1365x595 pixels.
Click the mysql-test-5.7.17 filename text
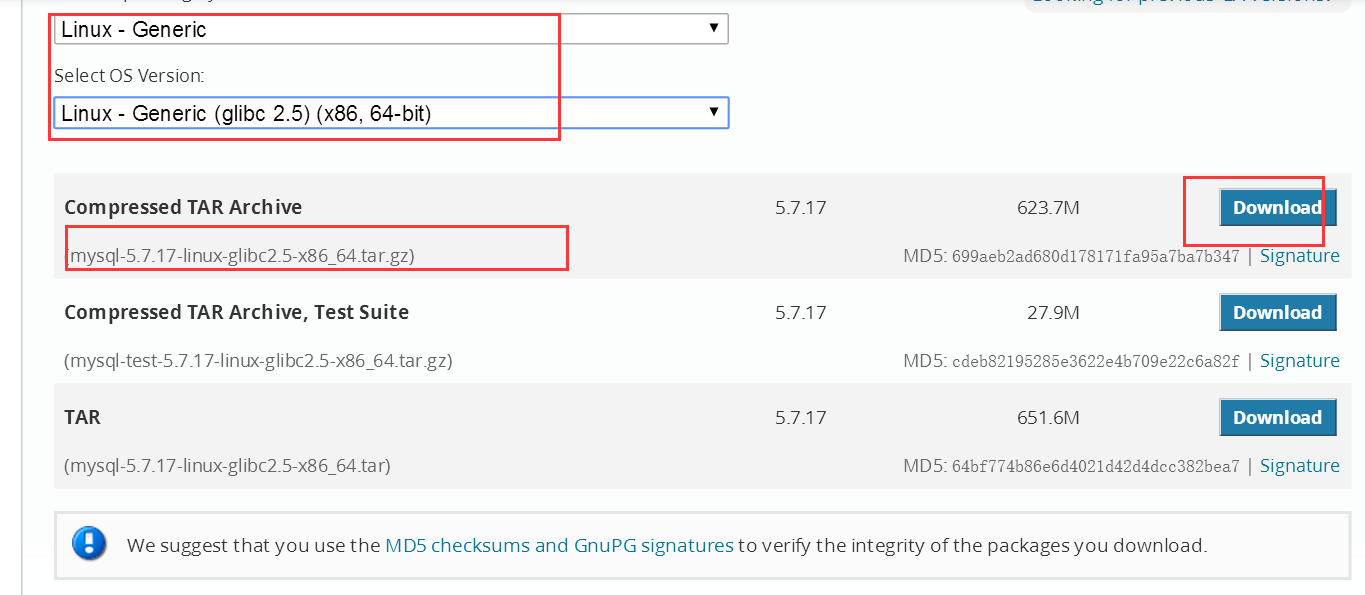coord(258,361)
